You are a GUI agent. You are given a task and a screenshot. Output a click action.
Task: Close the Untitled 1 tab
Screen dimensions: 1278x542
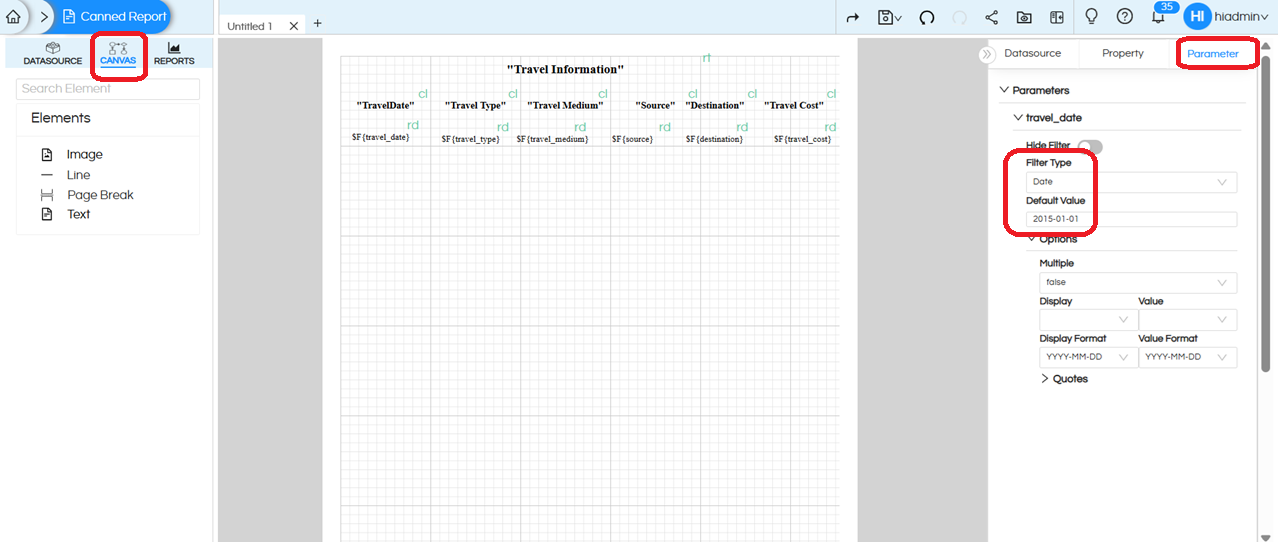point(293,26)
